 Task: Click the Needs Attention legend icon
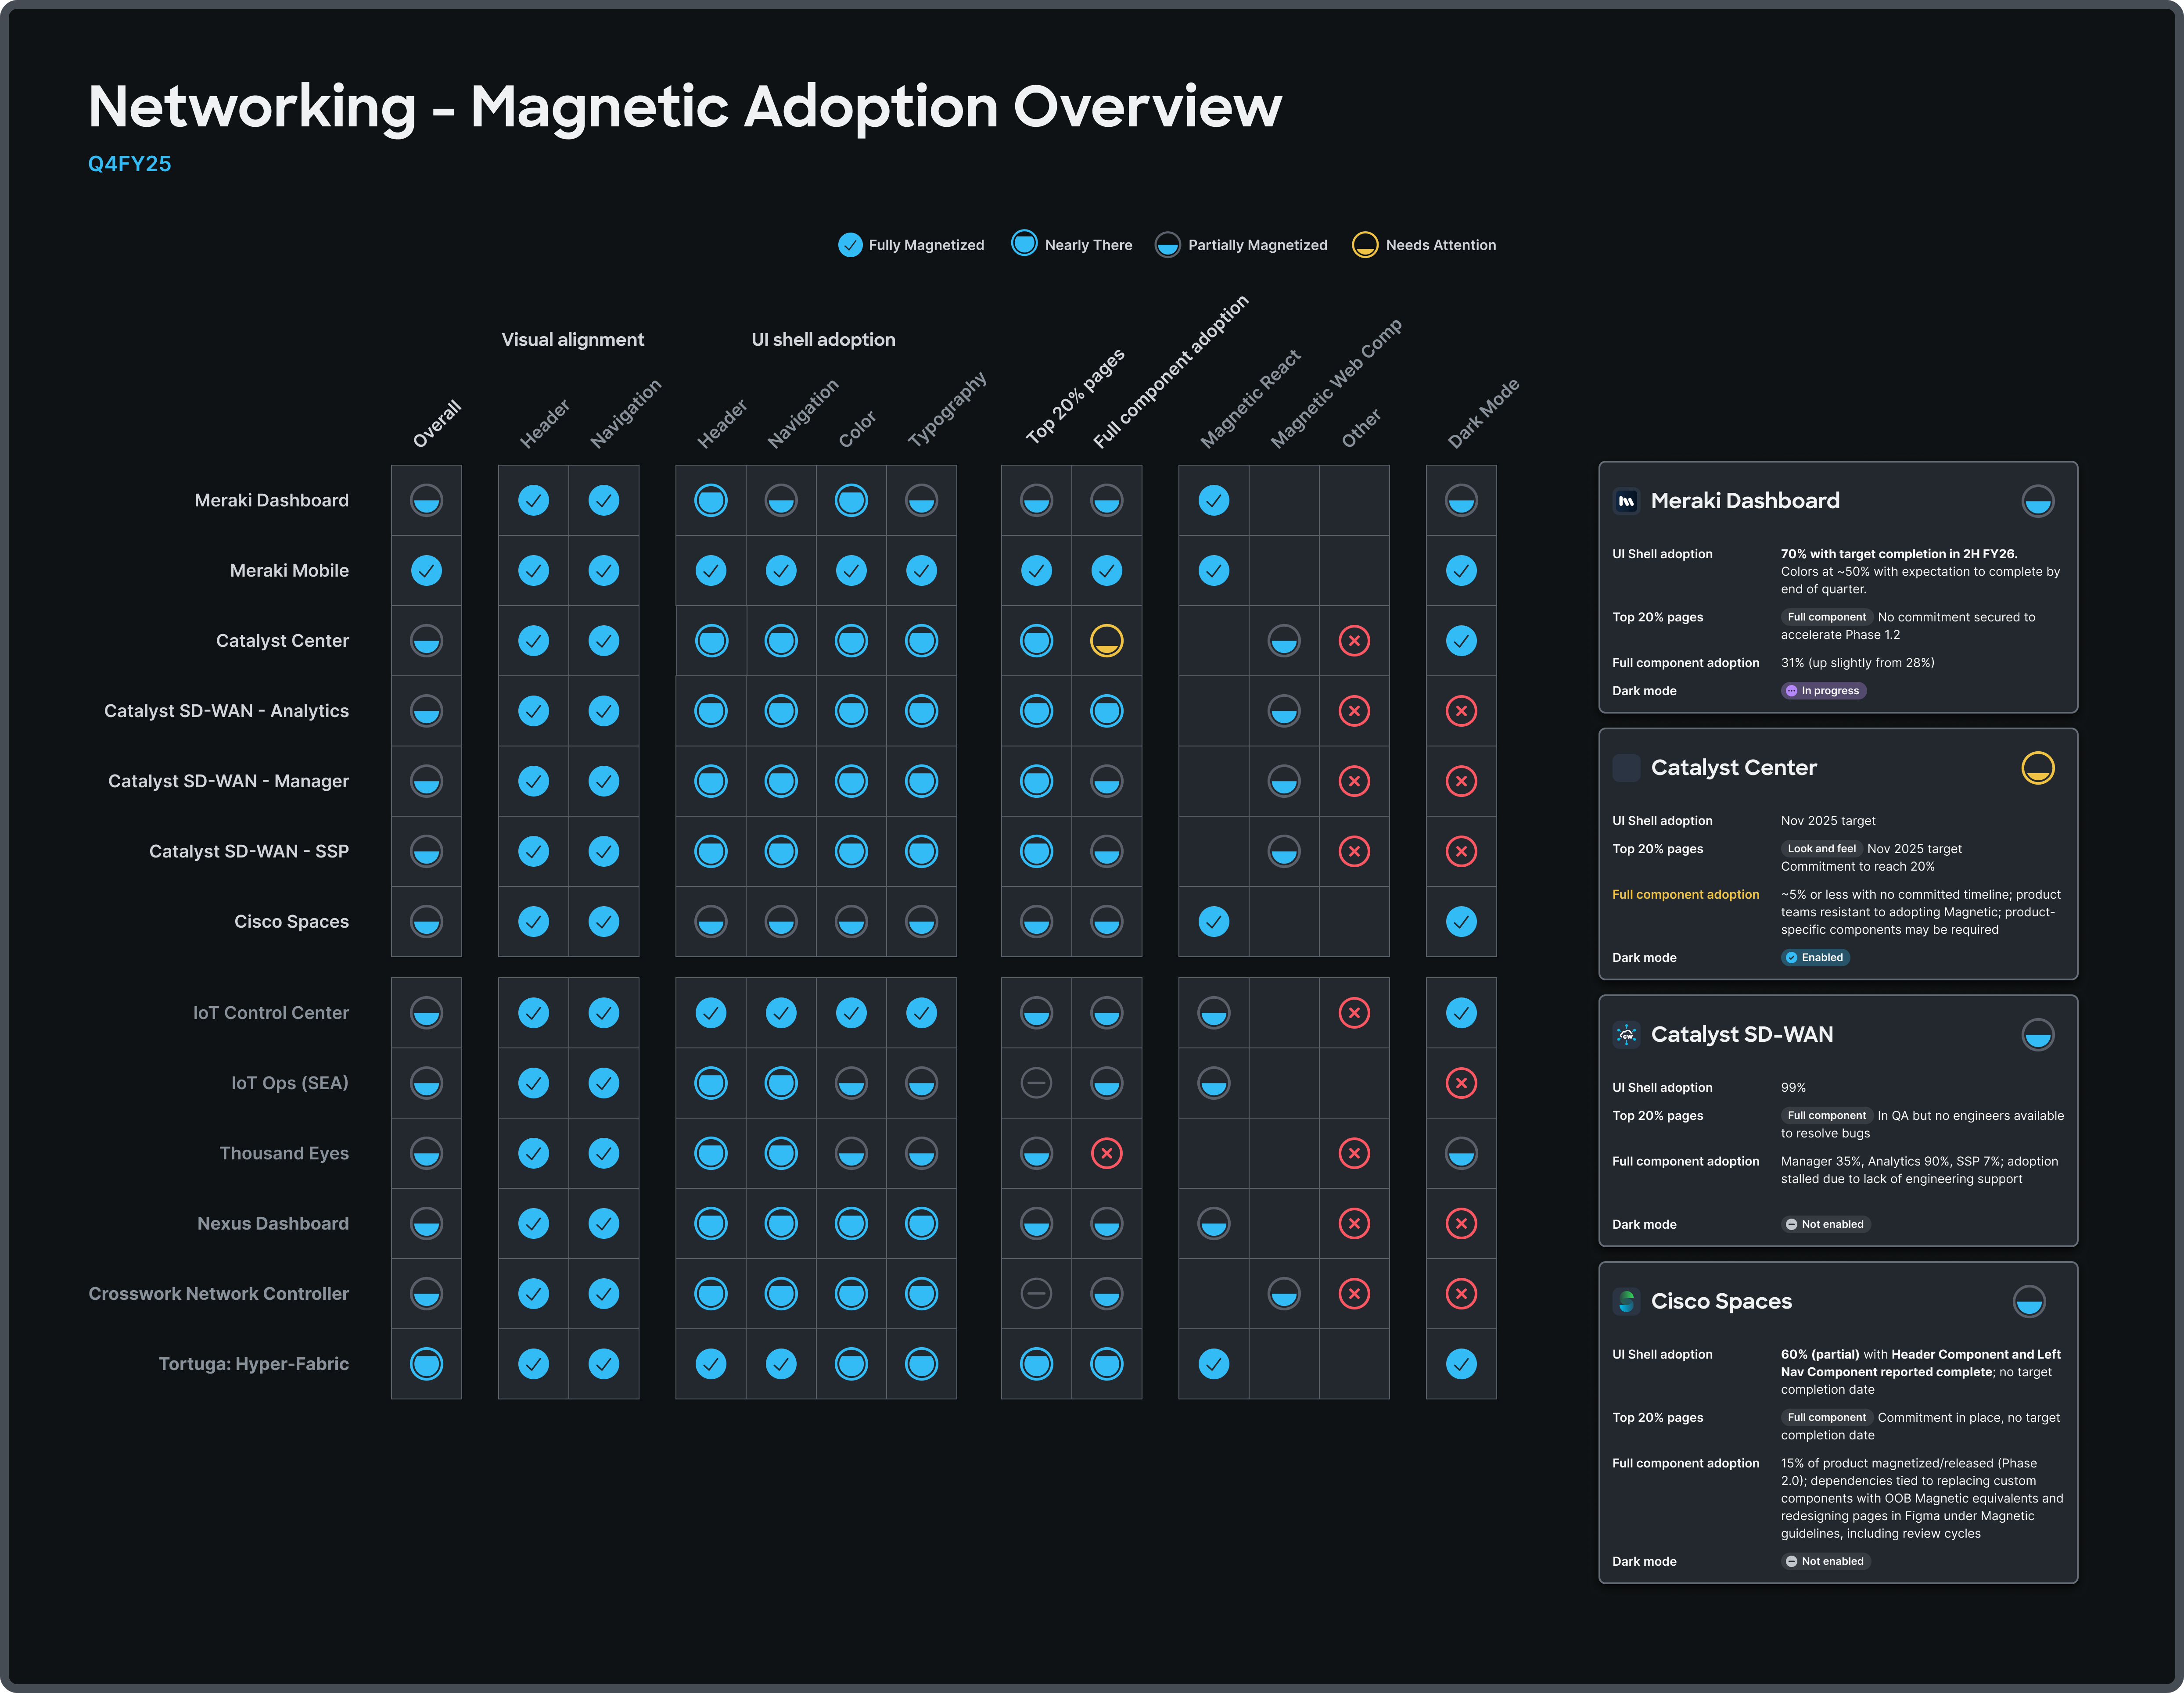click(1365, 245)
